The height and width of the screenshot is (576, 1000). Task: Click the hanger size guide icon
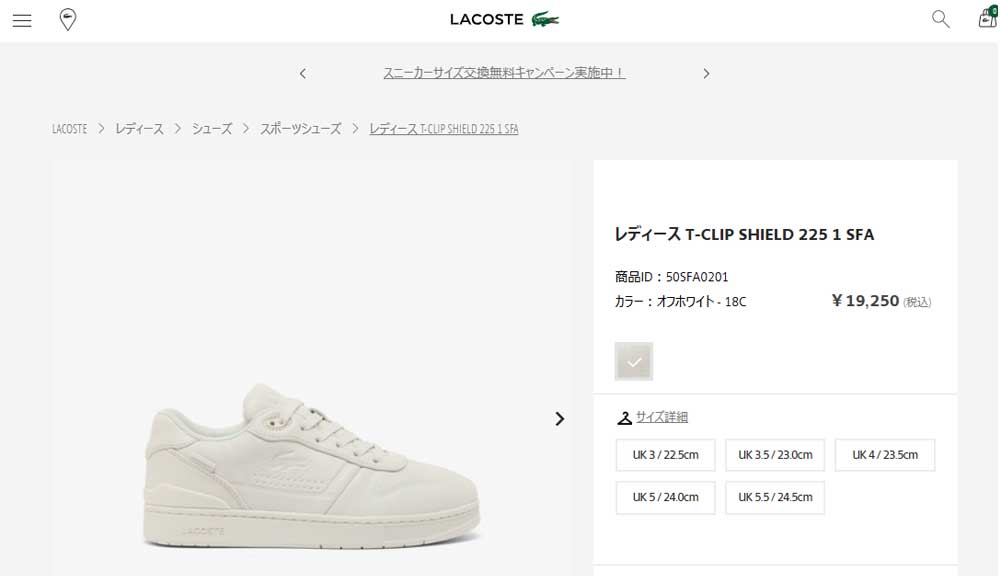pyautogui.click(x=625, y=418)
